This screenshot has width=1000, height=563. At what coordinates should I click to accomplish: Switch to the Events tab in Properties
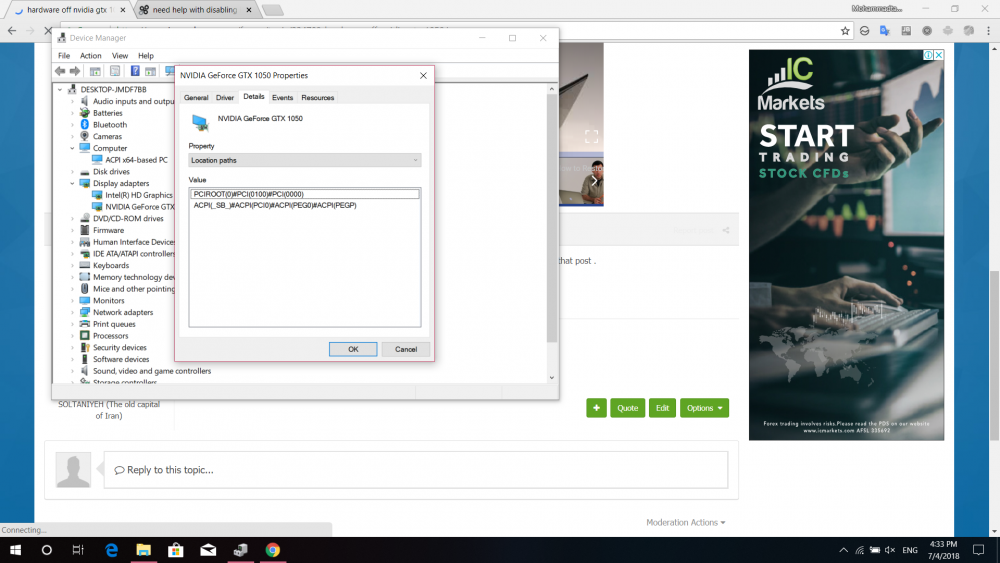pyautogui.click(x=282, y=98)
